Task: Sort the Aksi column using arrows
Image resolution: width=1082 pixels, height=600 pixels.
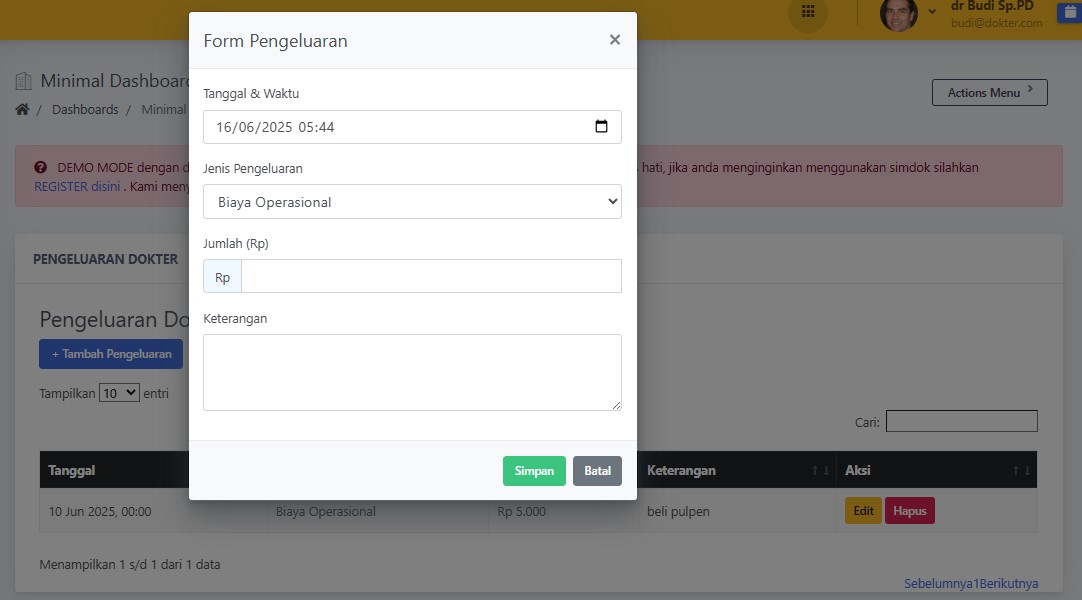Action: [x=1020, y=470]
